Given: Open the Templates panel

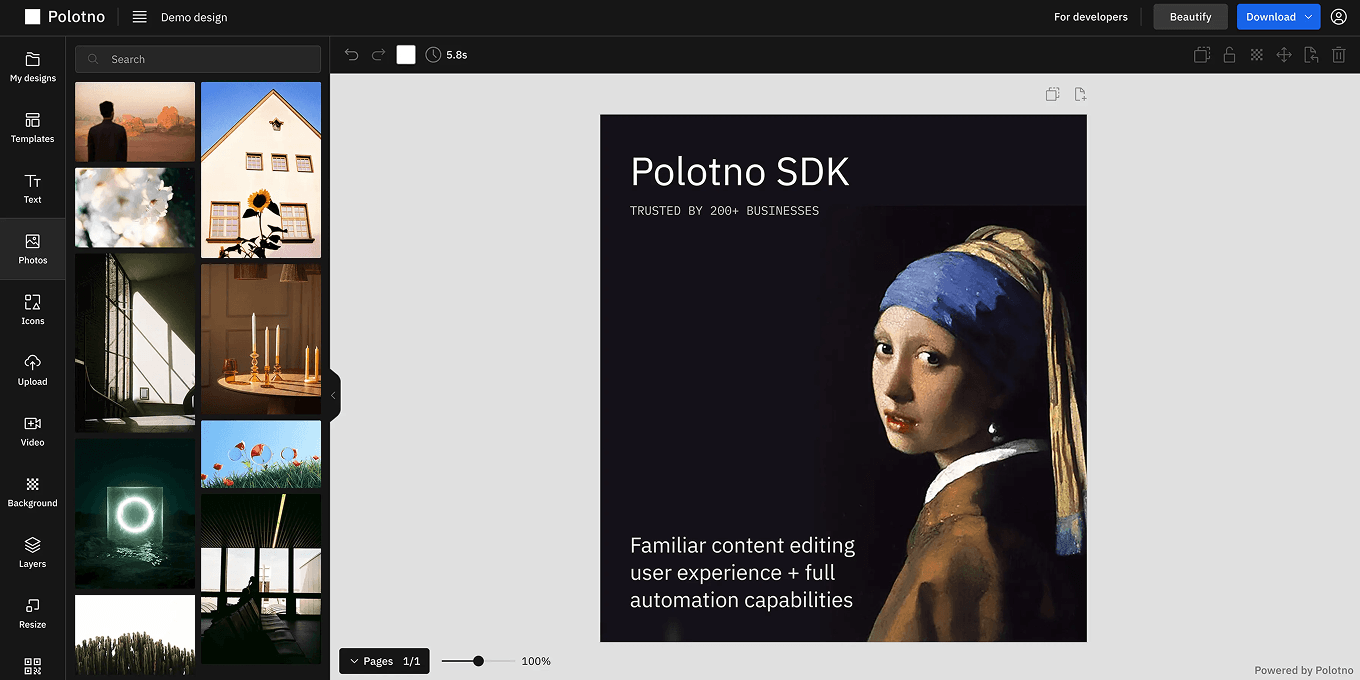Looking at the screenshot, I should 33,128.
